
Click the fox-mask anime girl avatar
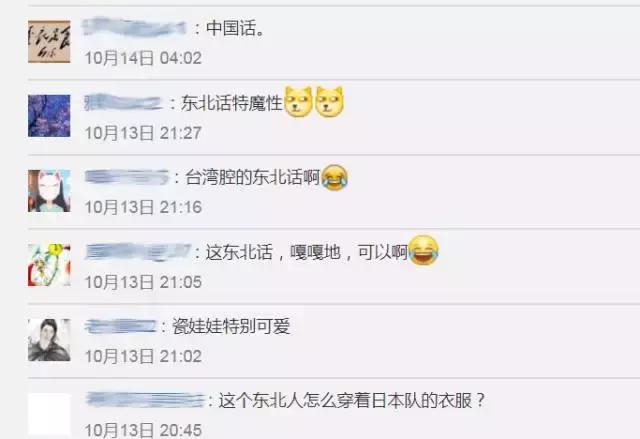[x=49, y=191]
